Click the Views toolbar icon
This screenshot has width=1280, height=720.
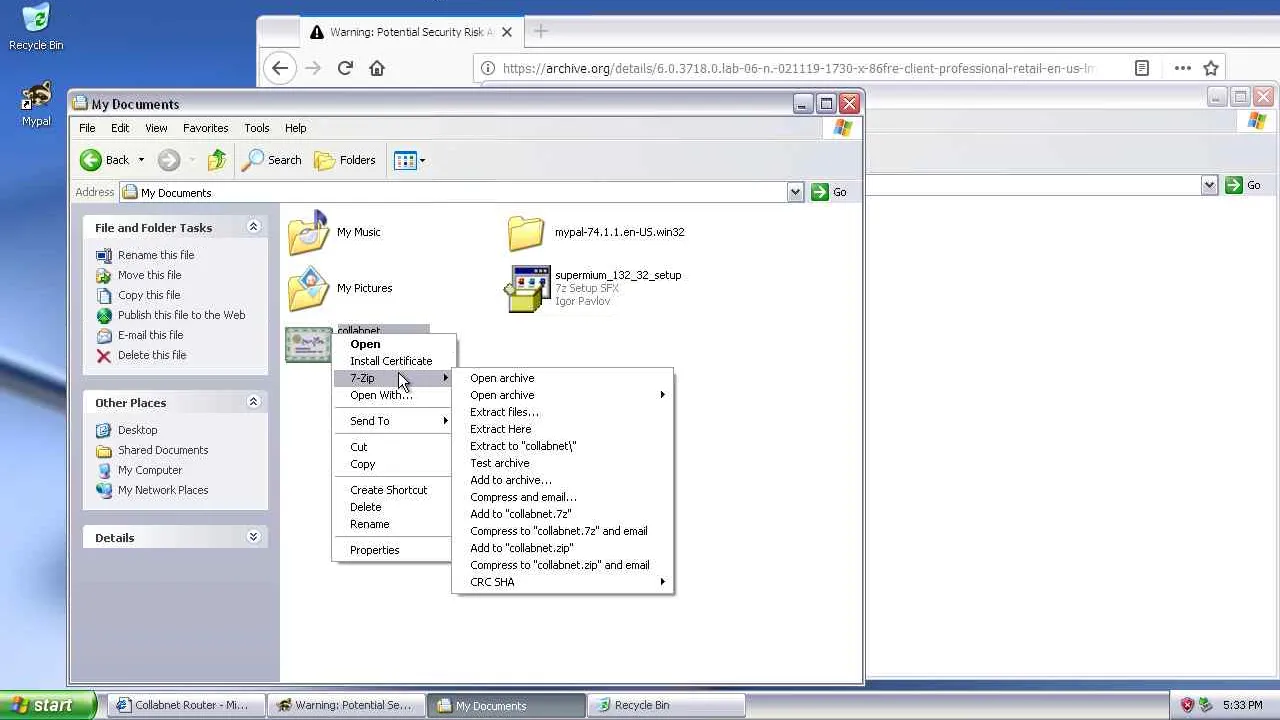click(x=405, y=160)
